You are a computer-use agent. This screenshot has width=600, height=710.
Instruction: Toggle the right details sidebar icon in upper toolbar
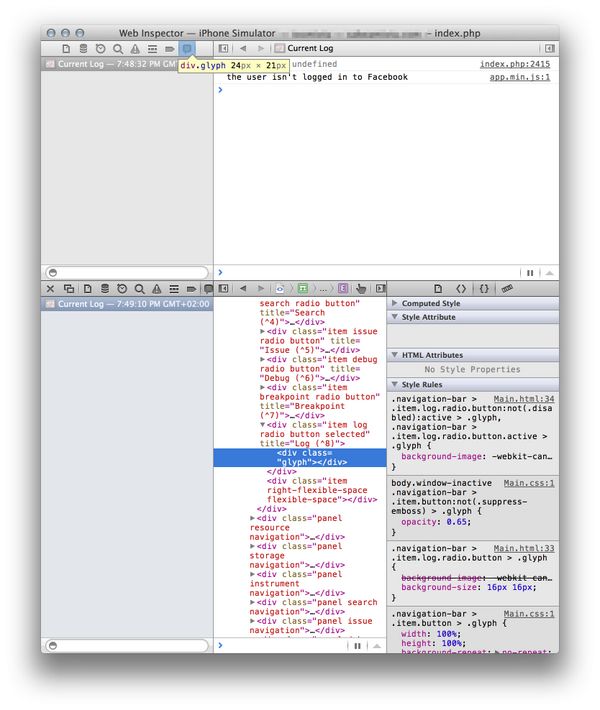point(549,48)
